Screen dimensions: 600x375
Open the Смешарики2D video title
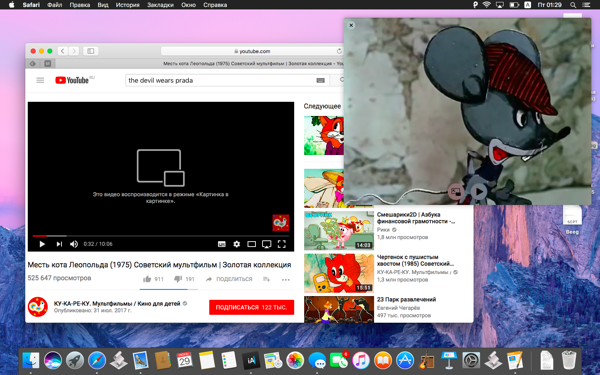click(416, 218)
